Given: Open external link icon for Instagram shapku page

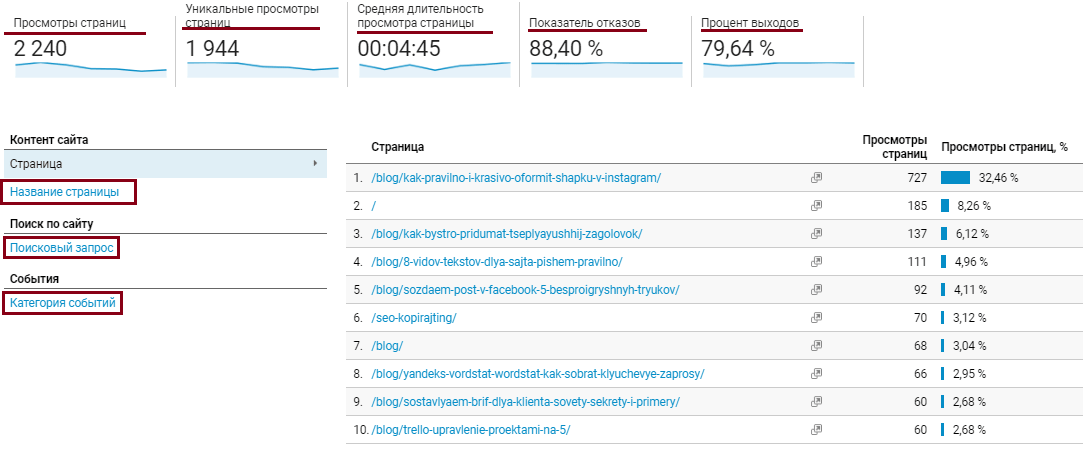Looking at the screenshot, I should click(817, 178).
